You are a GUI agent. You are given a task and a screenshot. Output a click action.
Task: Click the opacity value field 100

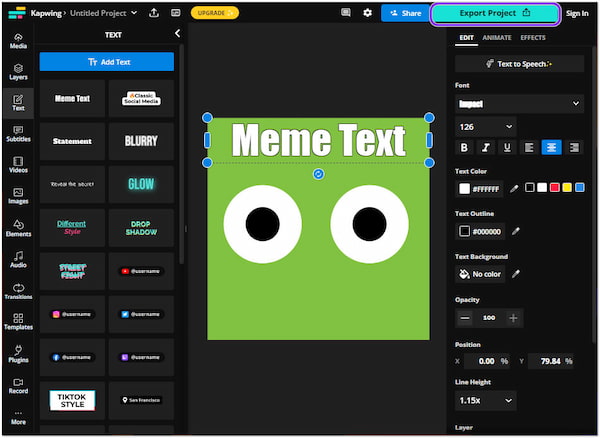(x=489, y=318)
